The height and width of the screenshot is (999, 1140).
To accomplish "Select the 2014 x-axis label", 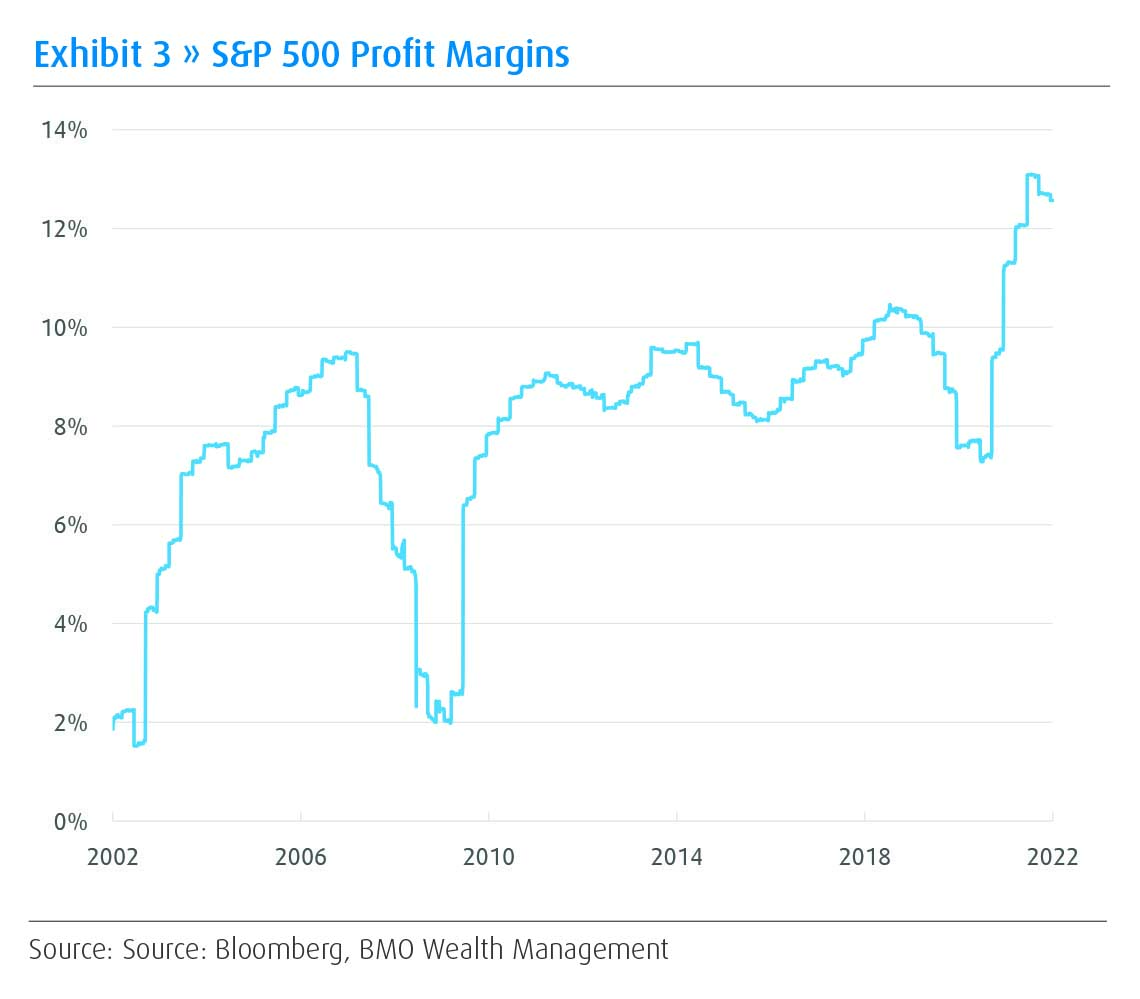I will tap(676, 857).
